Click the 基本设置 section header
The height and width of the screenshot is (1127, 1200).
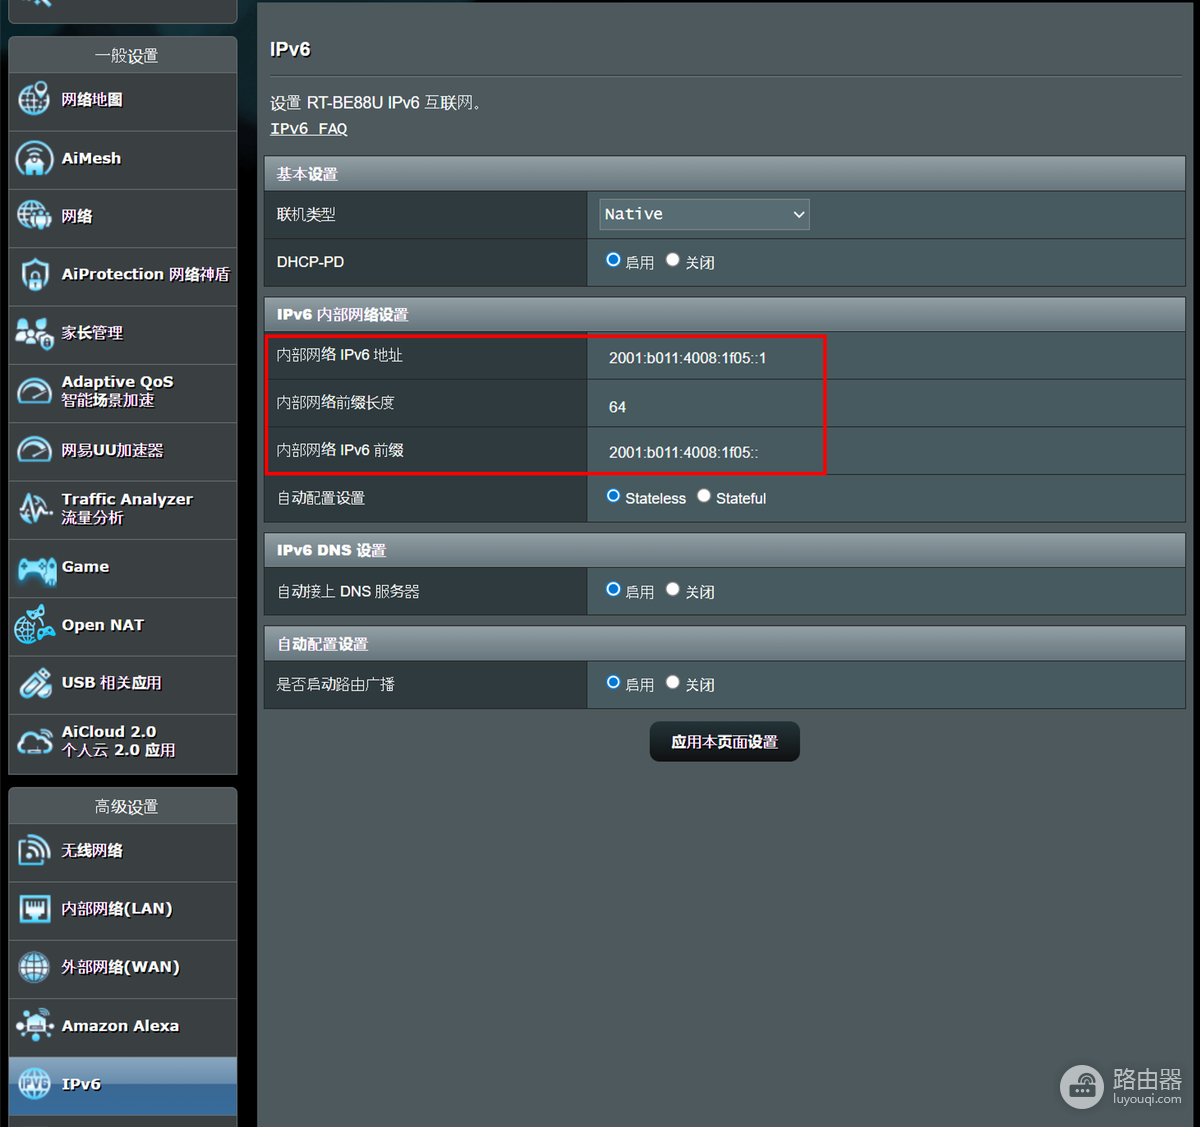pos(725,174)
